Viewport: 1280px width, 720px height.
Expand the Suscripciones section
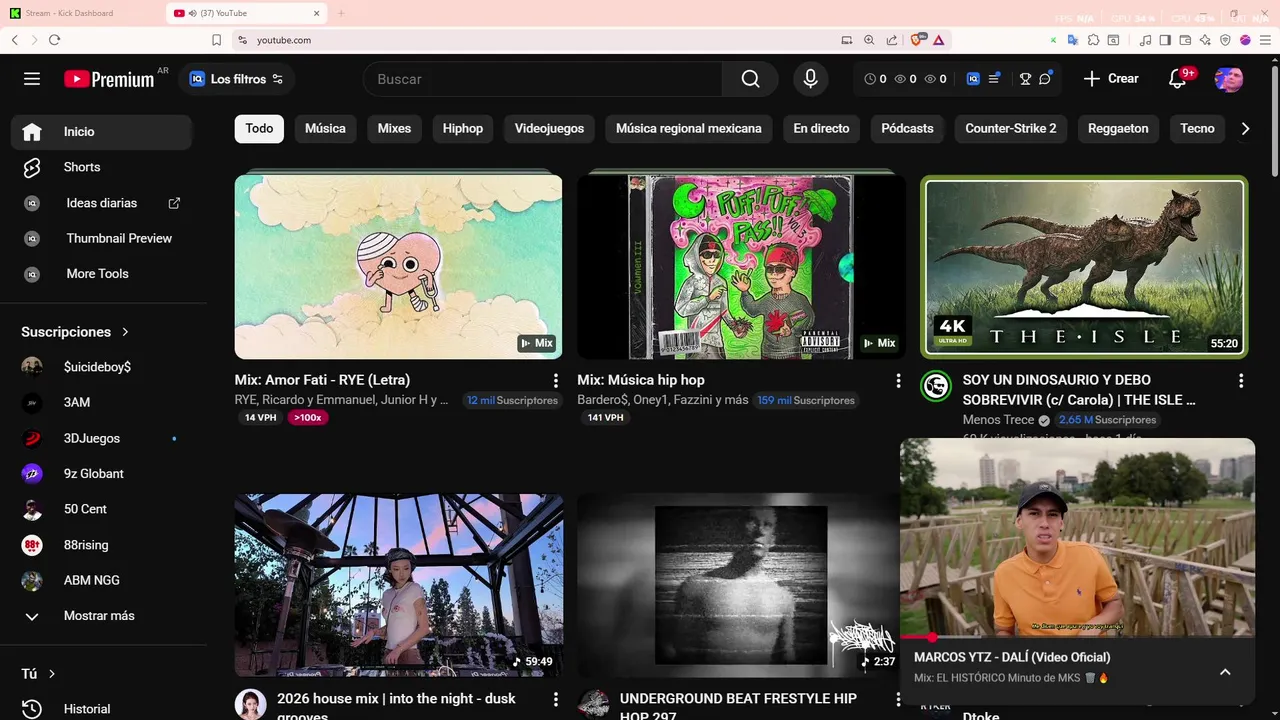click(x=75, y=332)
